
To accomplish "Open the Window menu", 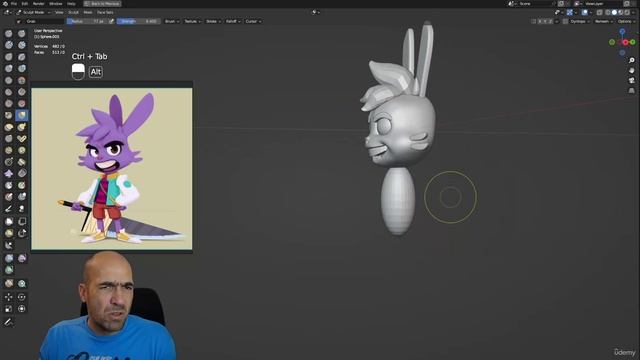I will 56,4.
